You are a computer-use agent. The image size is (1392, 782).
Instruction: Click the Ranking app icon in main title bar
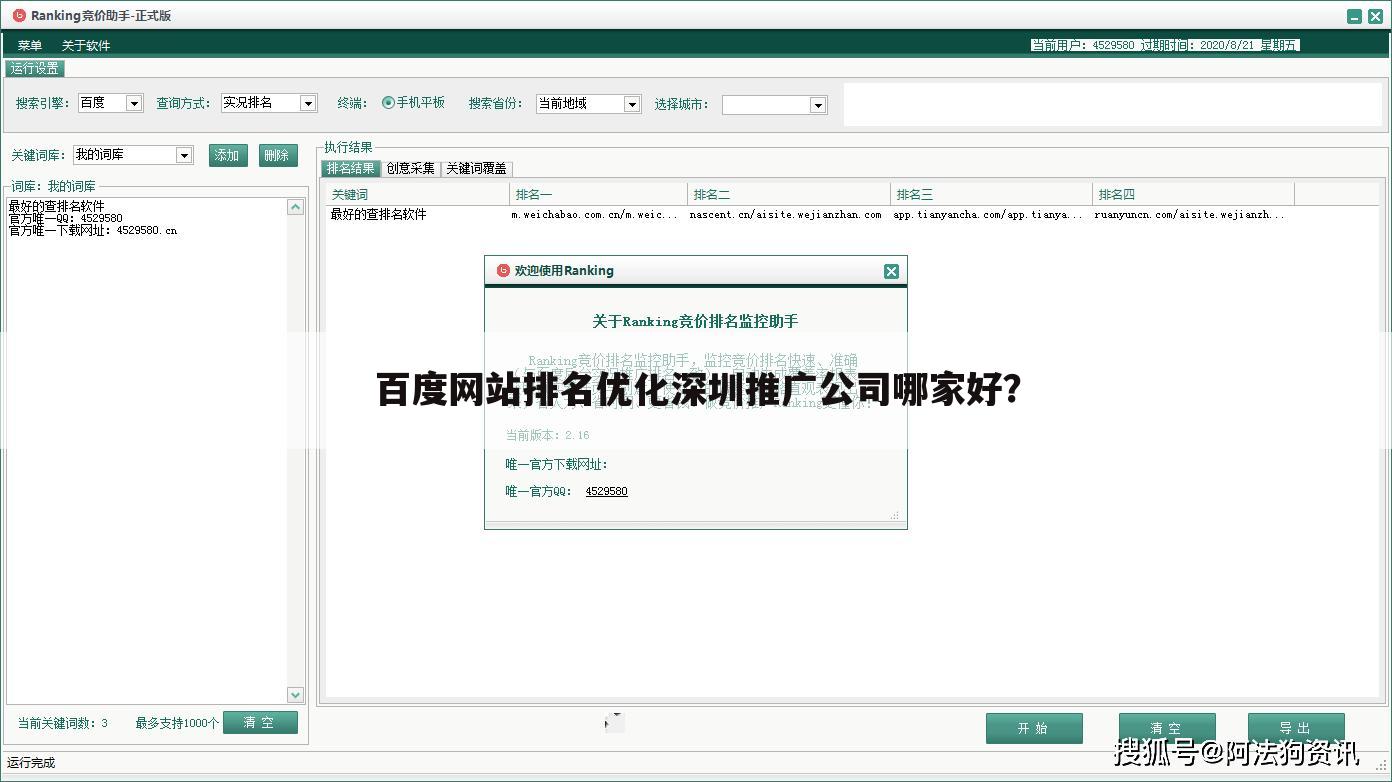point(18,15)
